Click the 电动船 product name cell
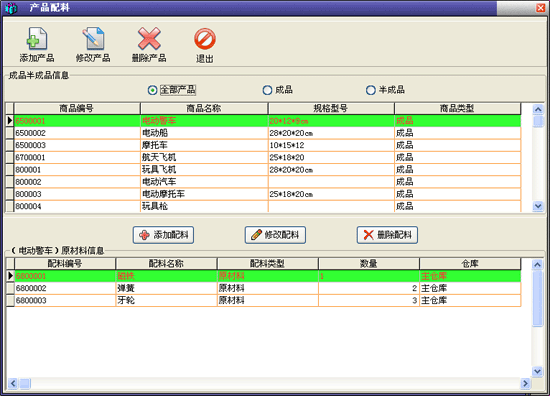Screen dimensions: 550x396 coord(204,133)
